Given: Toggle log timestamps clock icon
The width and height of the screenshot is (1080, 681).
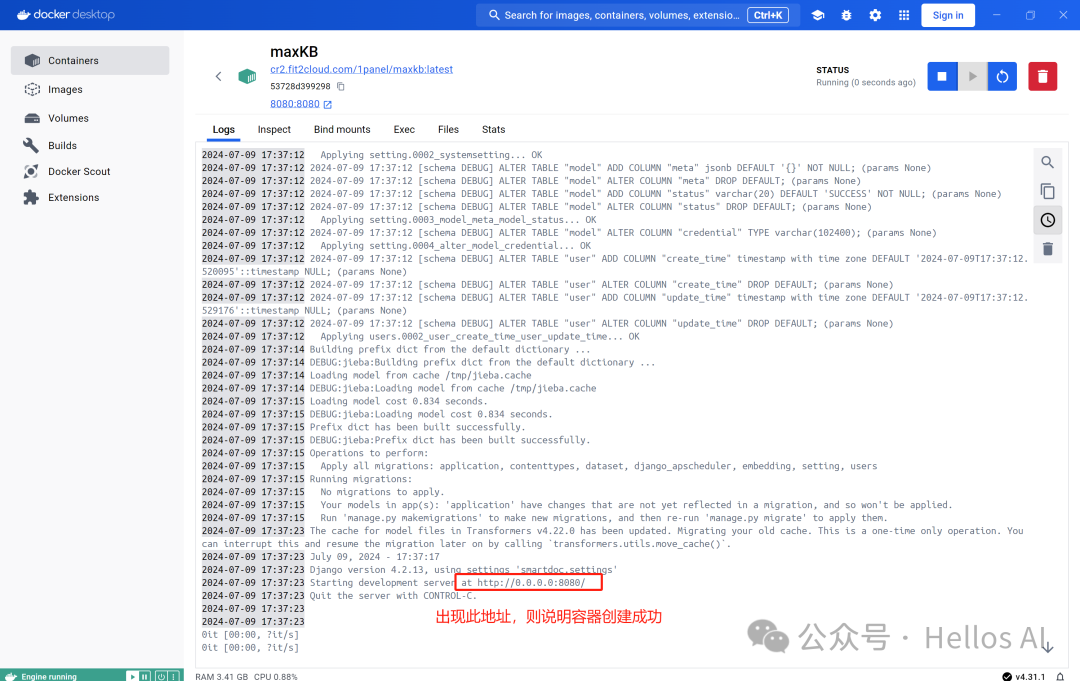Looking at the screenshot, I should coord(1047,220).
